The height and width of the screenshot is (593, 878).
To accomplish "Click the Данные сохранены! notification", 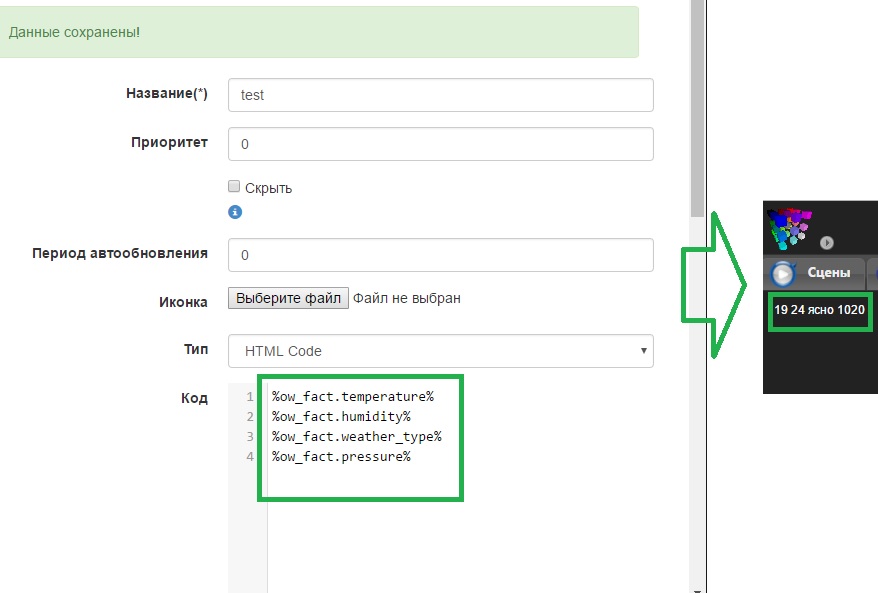I will point(319,32).
